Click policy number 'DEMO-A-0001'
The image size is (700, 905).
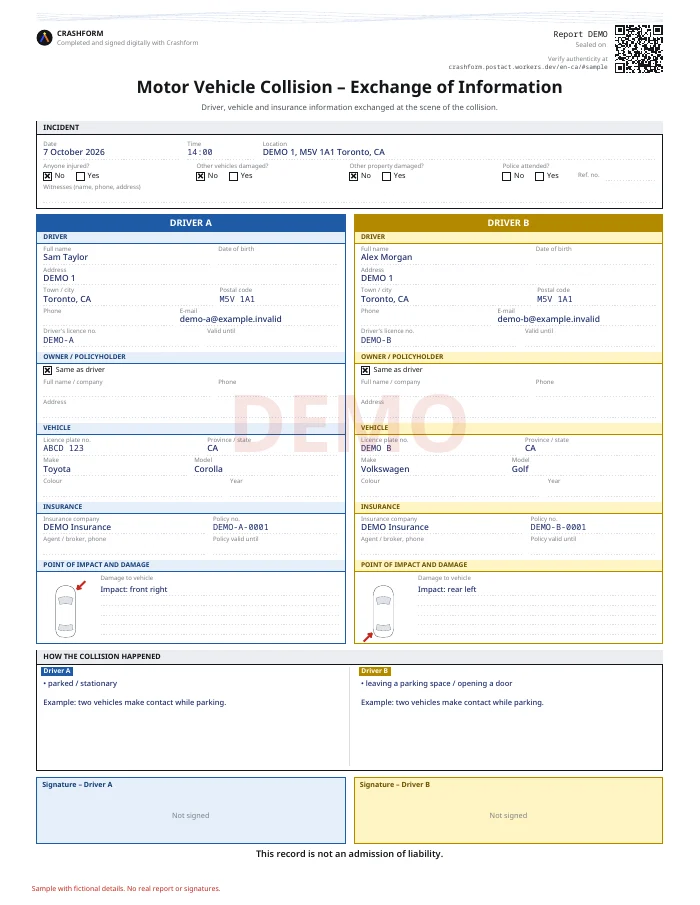coord(240,527)
